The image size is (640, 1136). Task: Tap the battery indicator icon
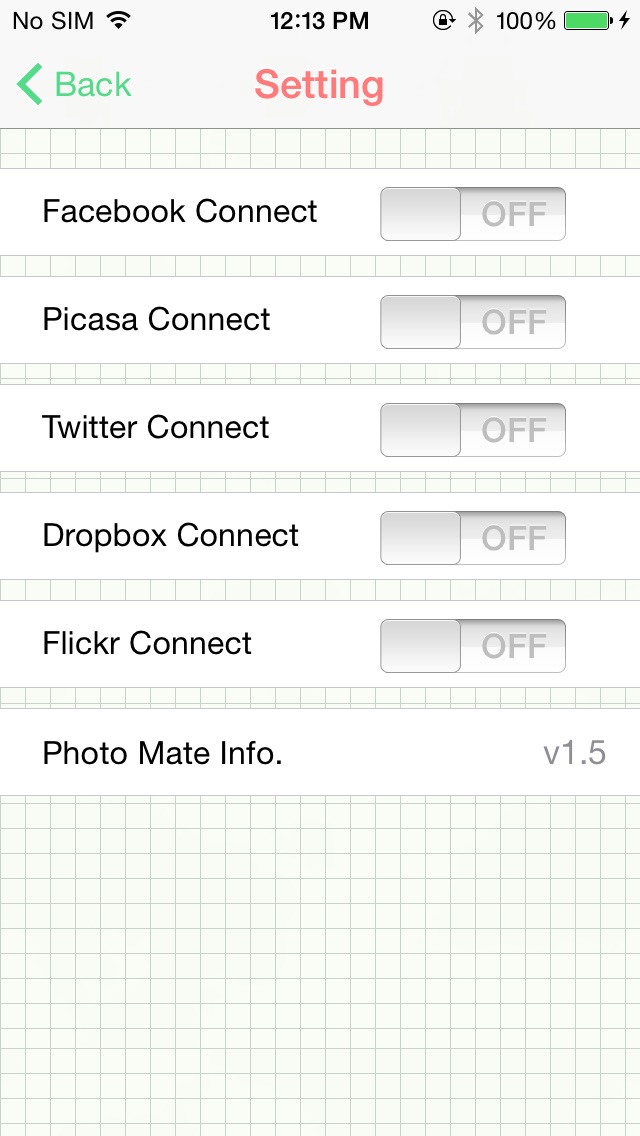point(586,20)
